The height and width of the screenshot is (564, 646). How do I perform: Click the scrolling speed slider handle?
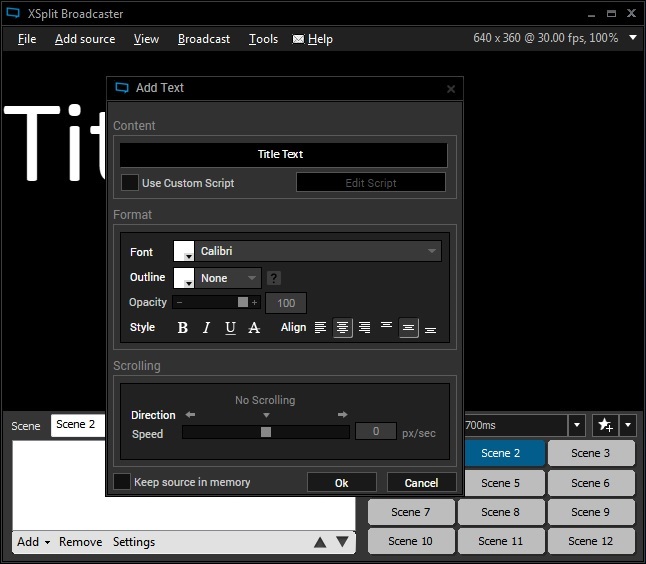[266, 432]
